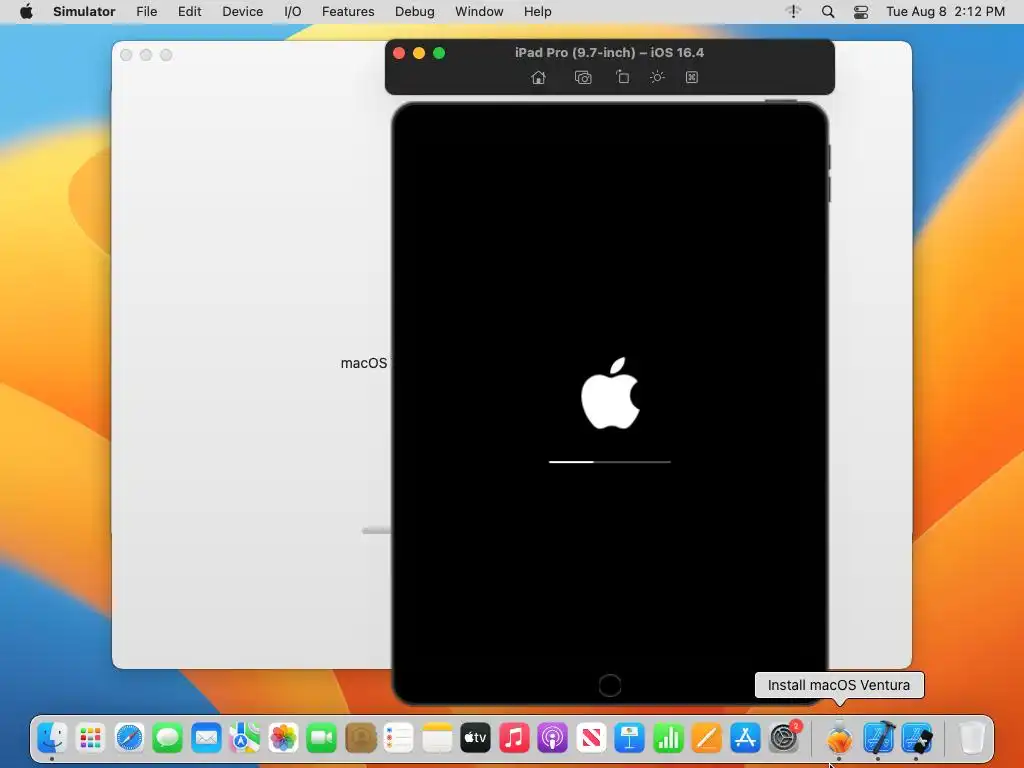Viewport: 1024px width, 768px height.
Task: Rotate the simulated iPad with rotate icon
Action: pyautogui.click(x=622, y=77)
